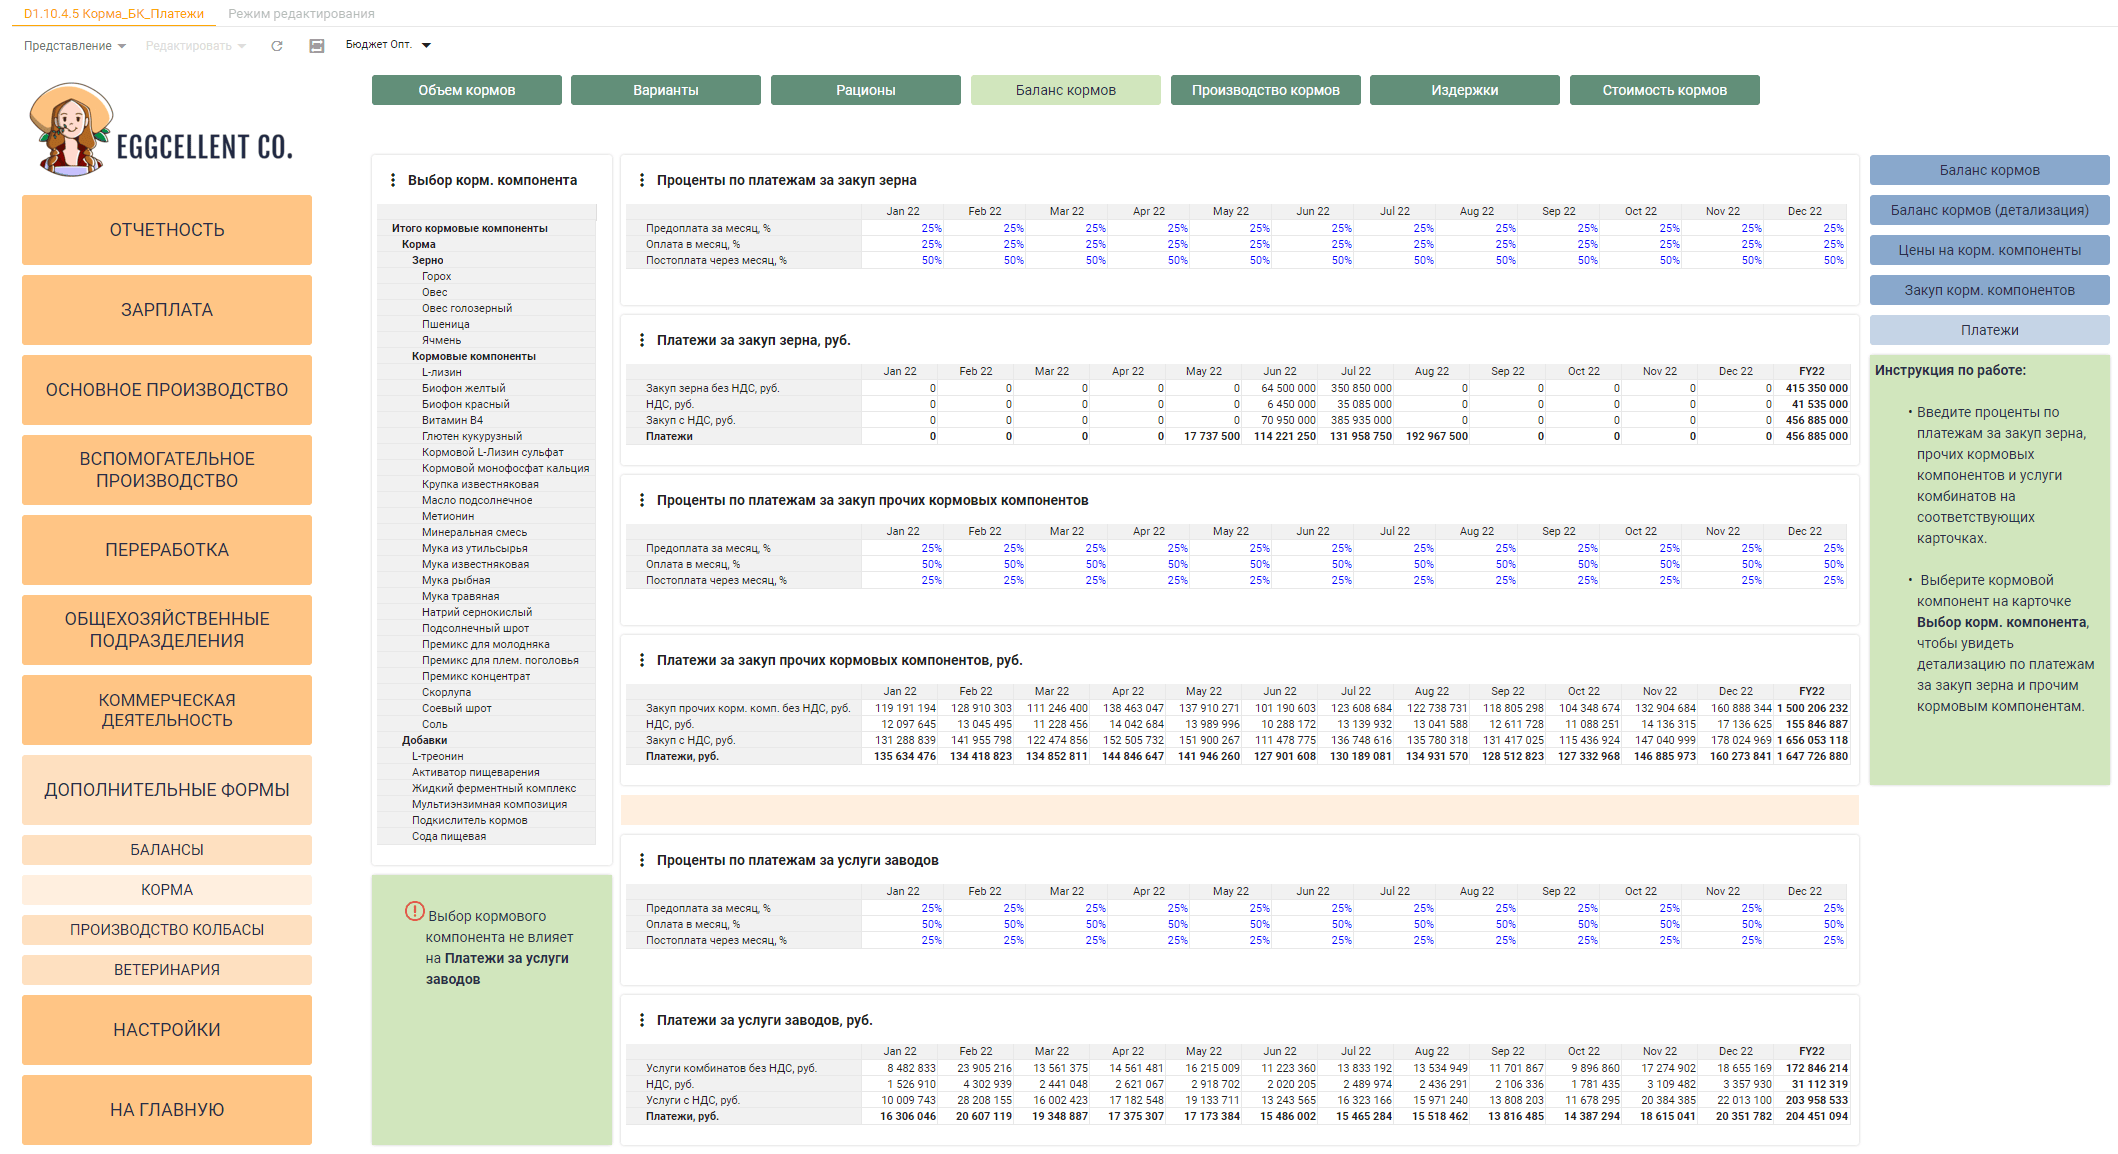Open the Редактировать dropdown menu
The image size is (2118, 1154).
coord(195,46)
